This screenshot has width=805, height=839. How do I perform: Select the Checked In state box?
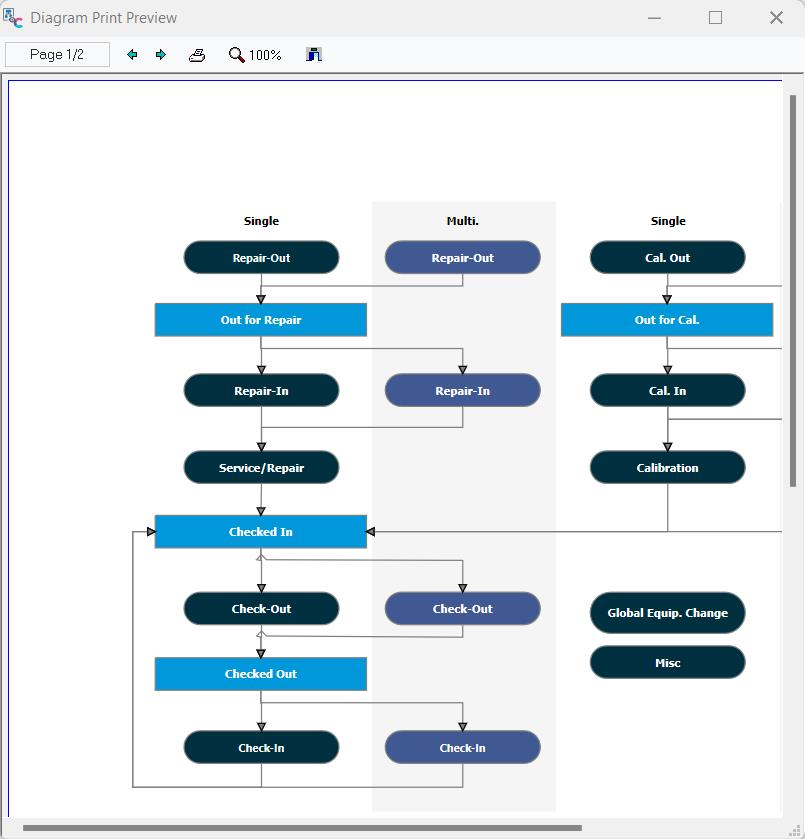coord(260,532)
